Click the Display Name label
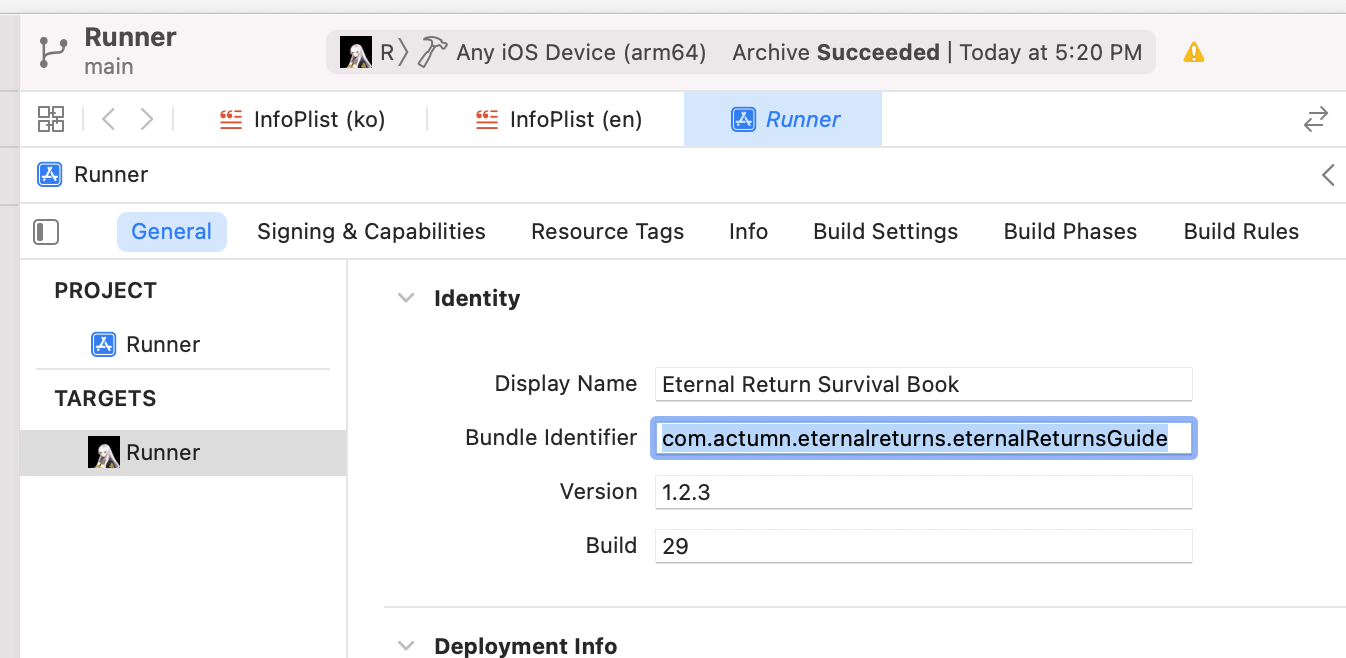 click(x=566, y=384)
